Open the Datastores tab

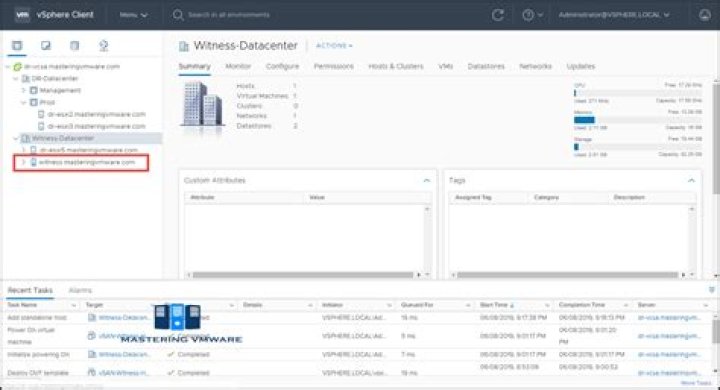tap(486, 66)
